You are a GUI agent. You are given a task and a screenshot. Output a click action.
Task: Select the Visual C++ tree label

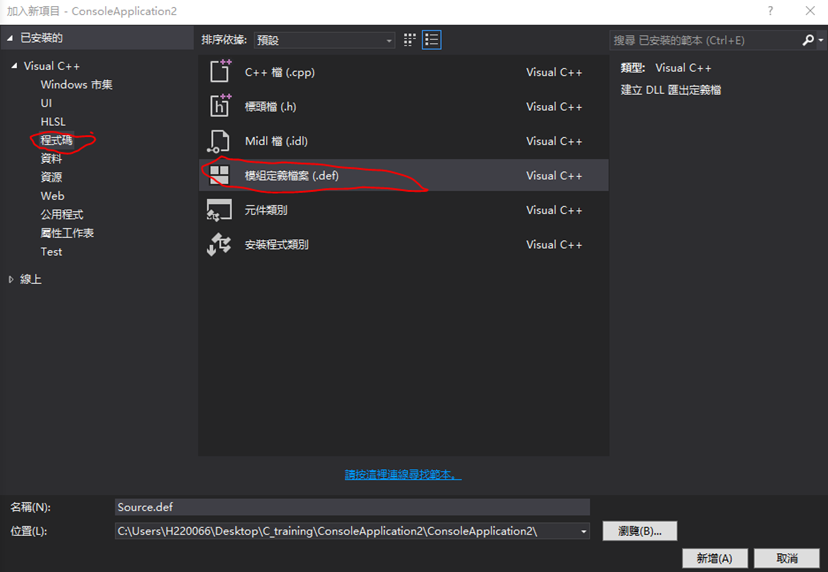[x=52, y=66]
